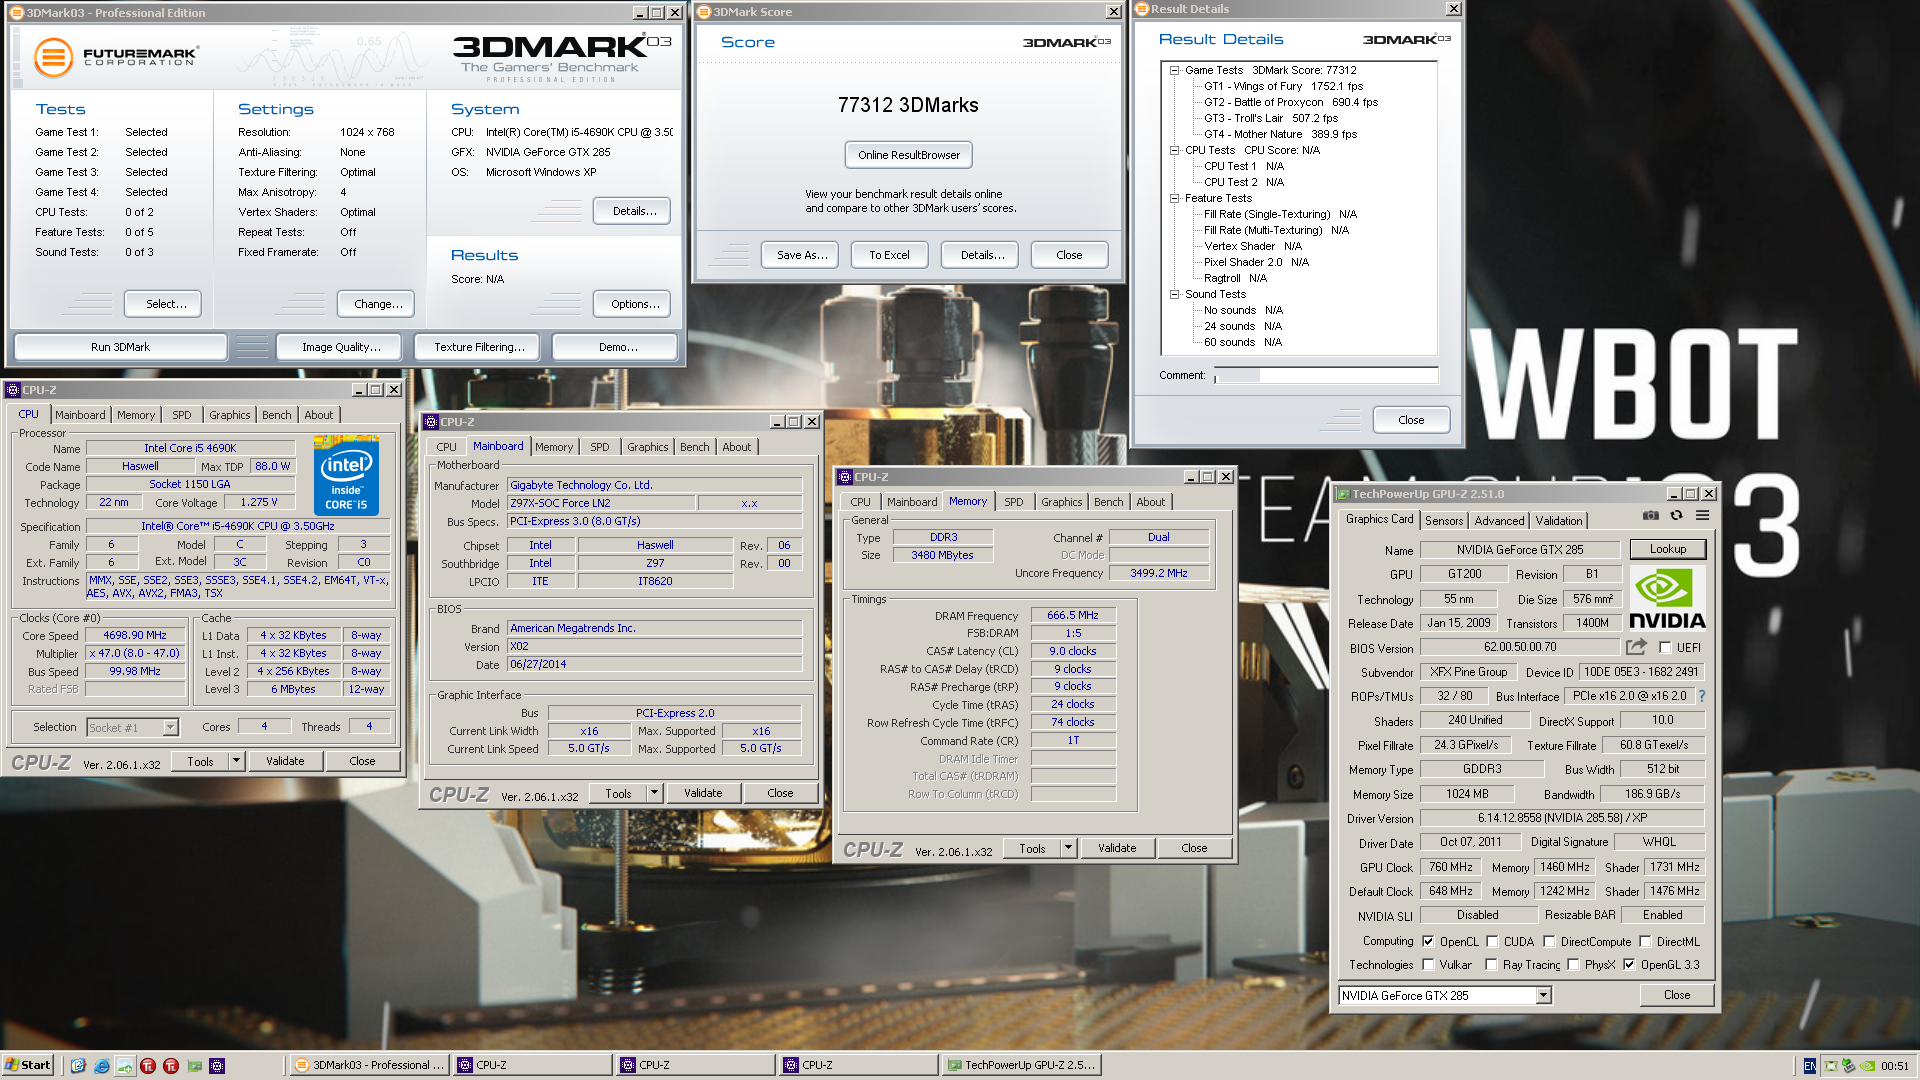Screen dimensions: 1920x1080
Task: Click the GPU-Z title bar icon
Action: click(x=1343, y=494)
